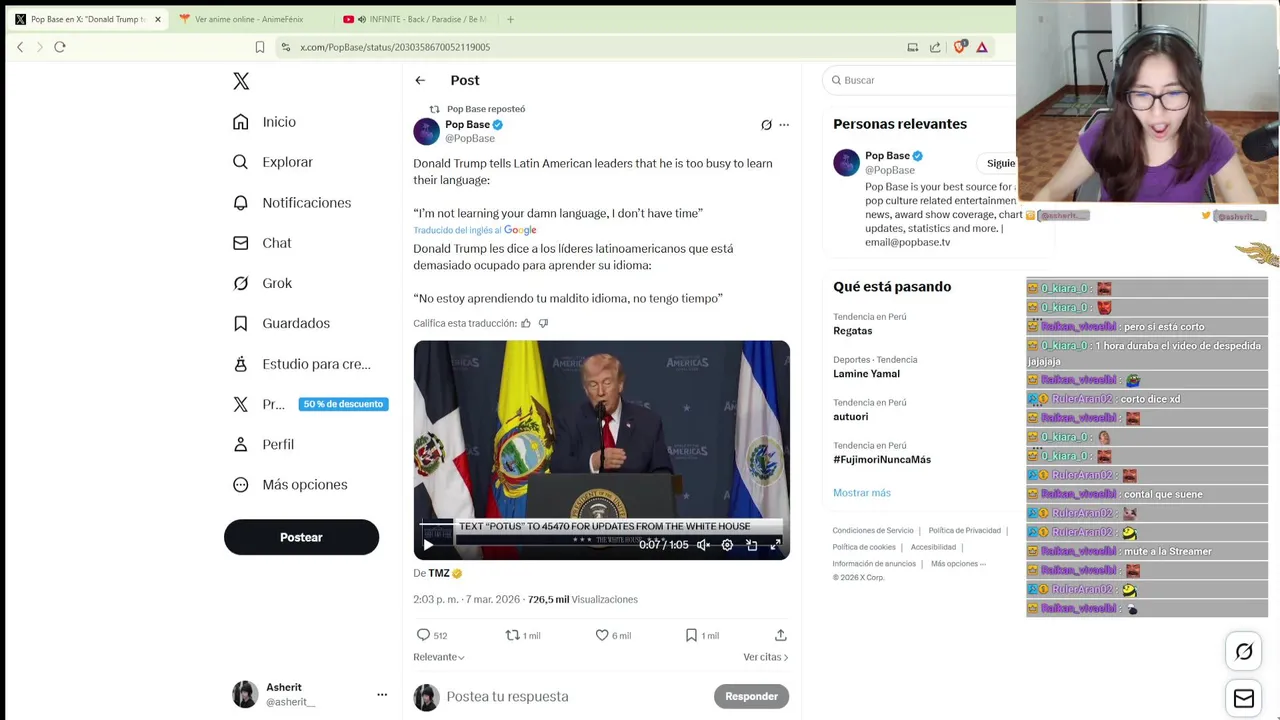Screen dimensions: 1280x720
Task: Open account menu dots beside Asherit
Action: click(381, 694)
